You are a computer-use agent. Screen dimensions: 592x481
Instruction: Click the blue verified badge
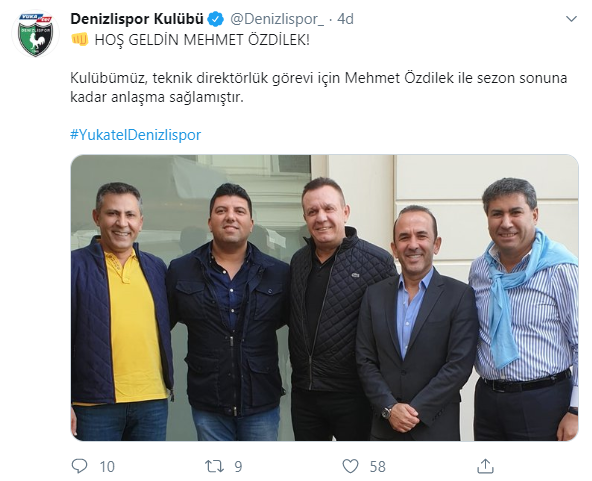click(216, 19)
